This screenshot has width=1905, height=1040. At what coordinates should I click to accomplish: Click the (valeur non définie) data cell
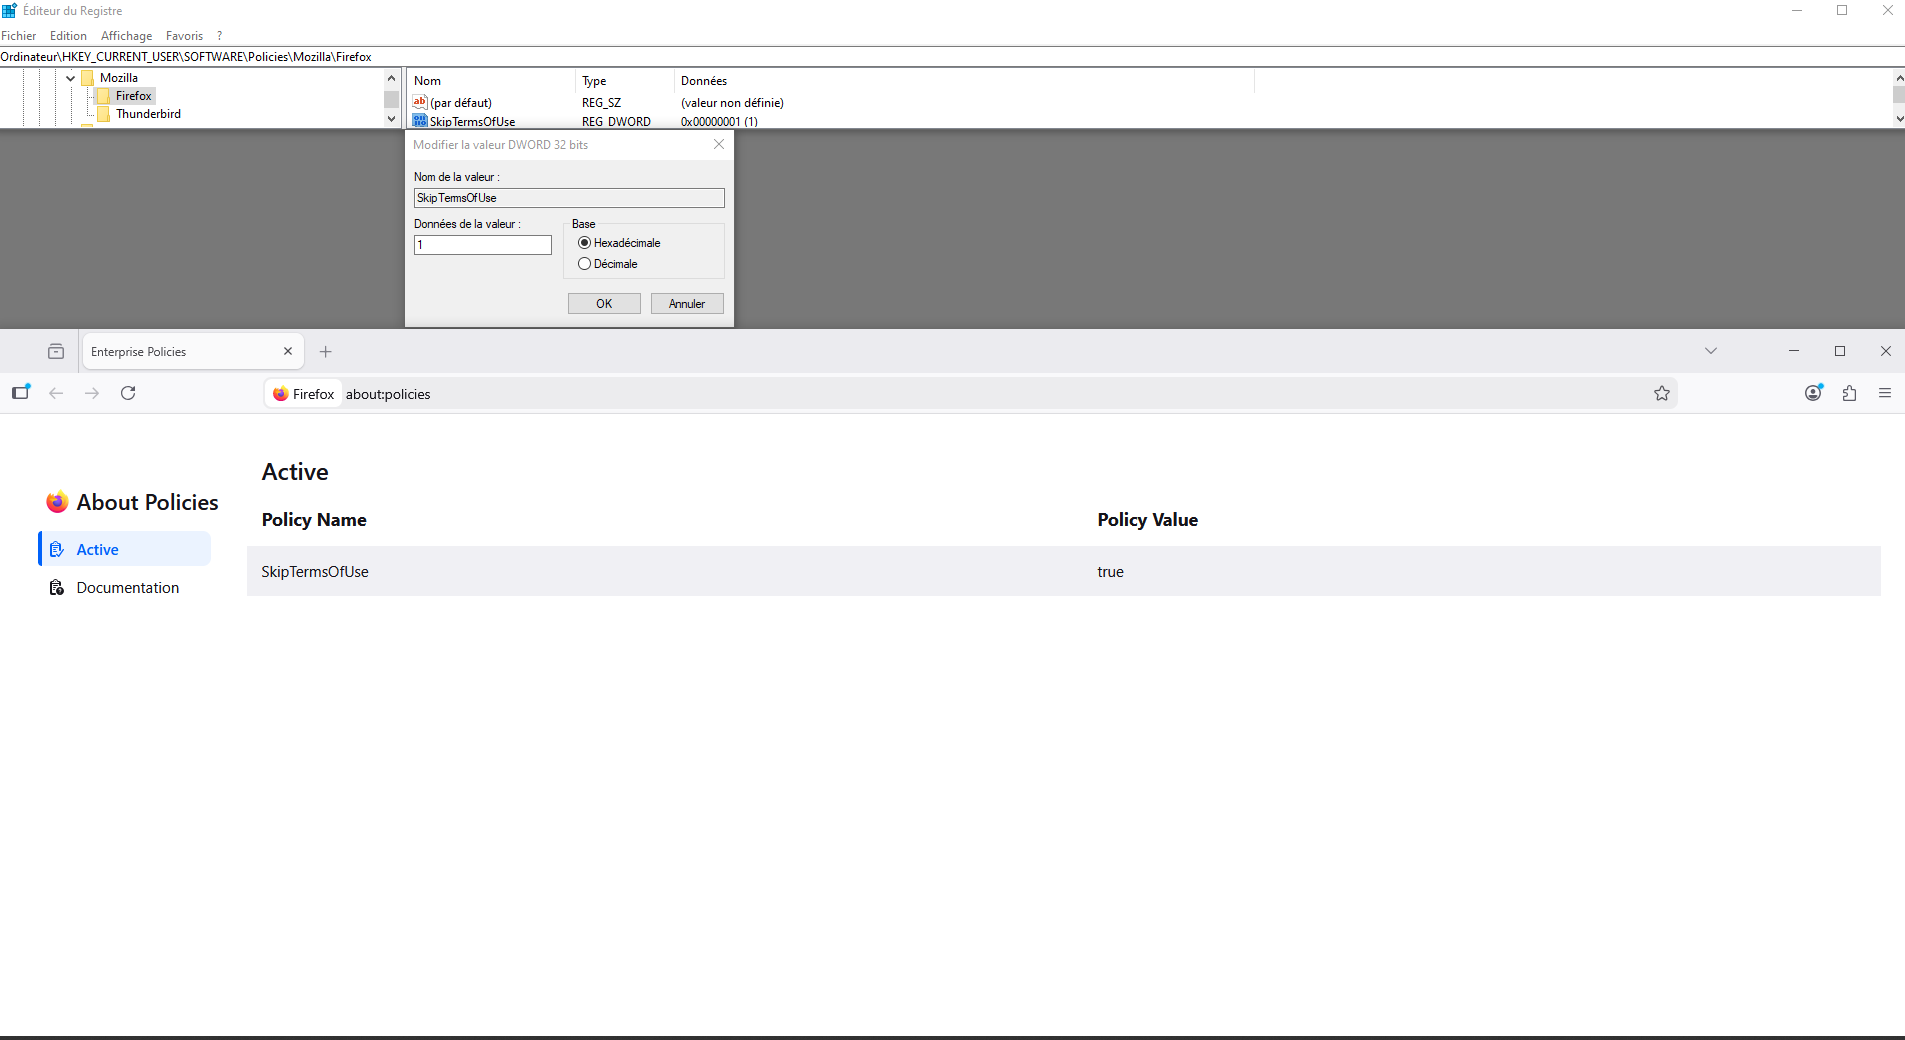(732, 103)
